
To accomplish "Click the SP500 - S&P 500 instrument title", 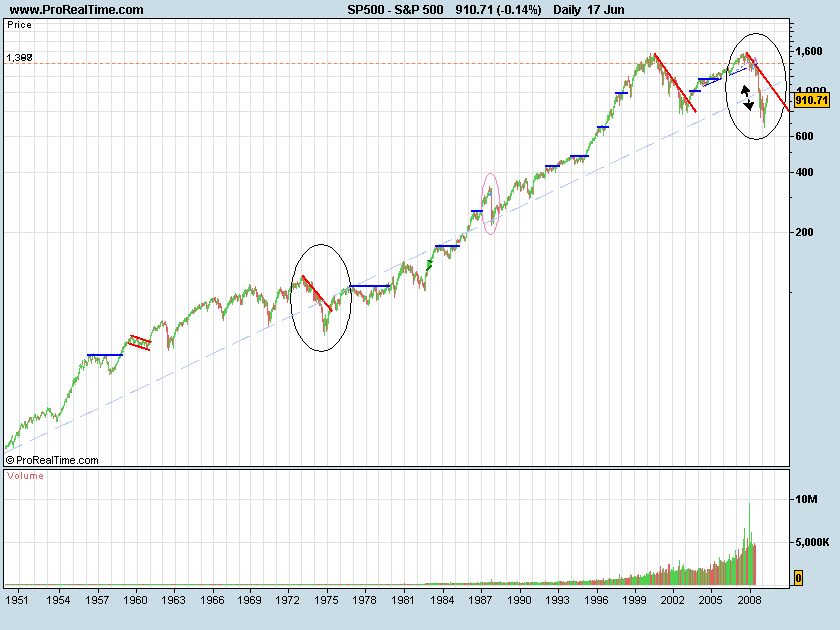I will 395,10.
